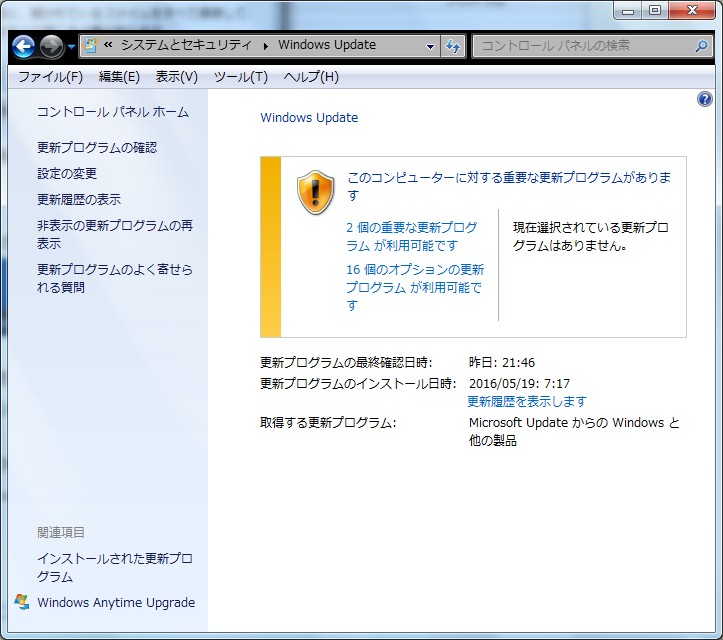Click 非表示の更新プログラムの再表示

coord(115,234)
